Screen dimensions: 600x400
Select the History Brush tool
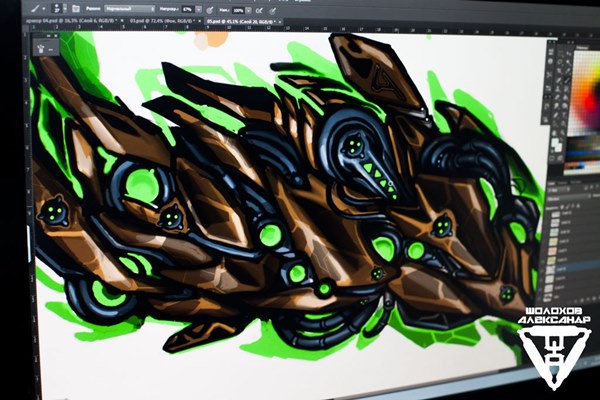click(x=566, y=89)
